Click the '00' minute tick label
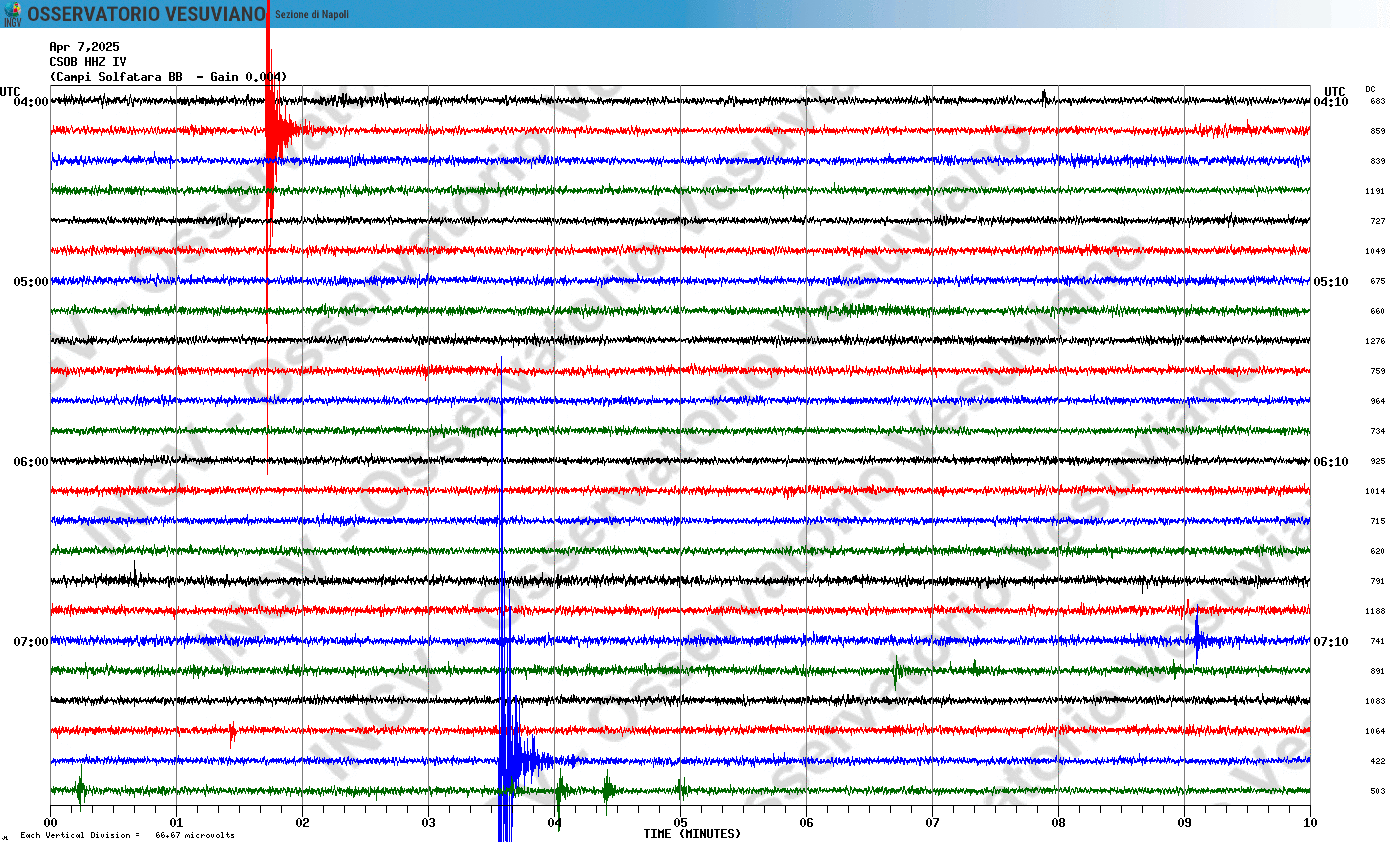 click(x=51, y=823)
